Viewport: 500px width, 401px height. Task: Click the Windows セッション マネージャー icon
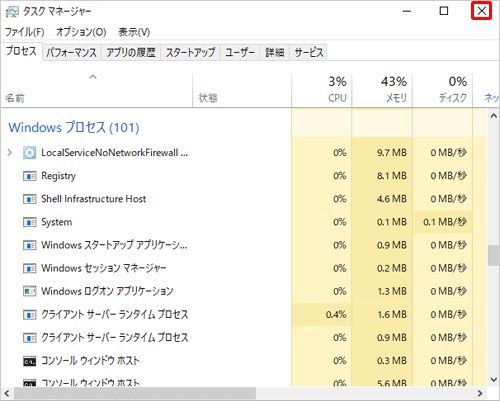pyautogui.click(x=29, y=268)
